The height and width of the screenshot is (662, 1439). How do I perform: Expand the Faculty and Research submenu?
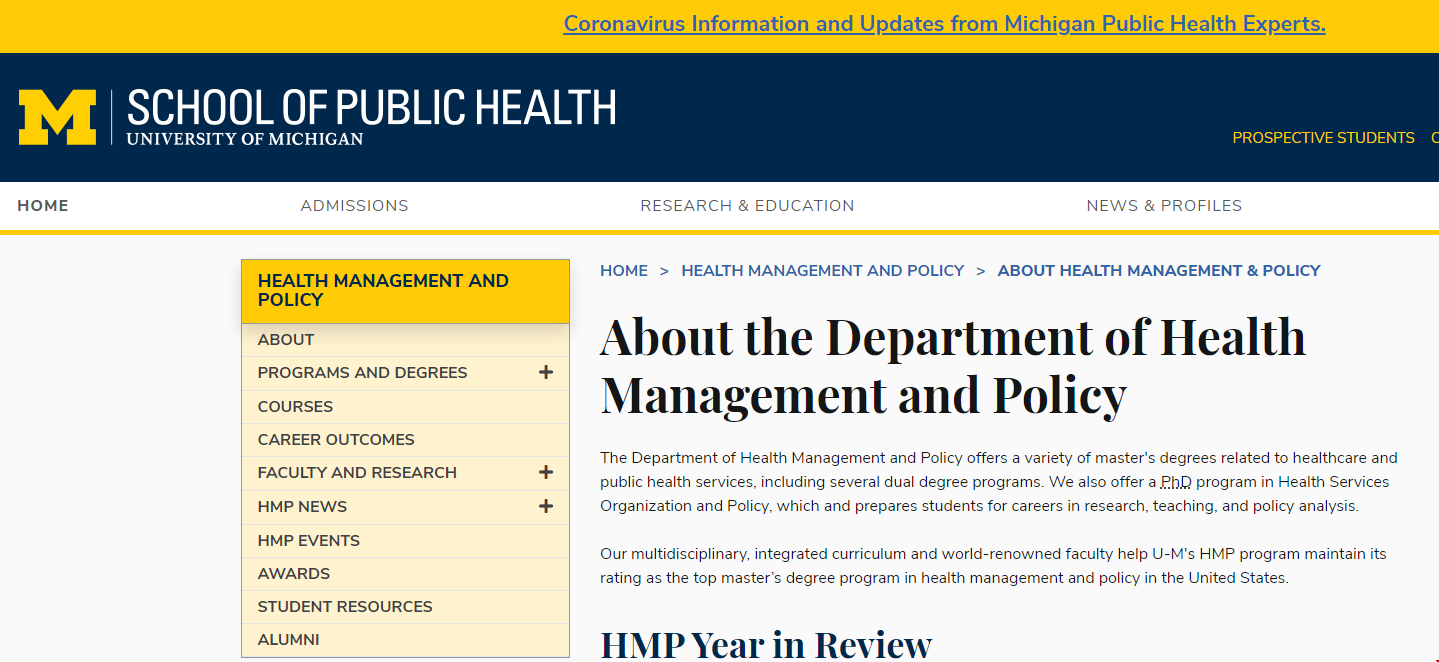(546, 473)
